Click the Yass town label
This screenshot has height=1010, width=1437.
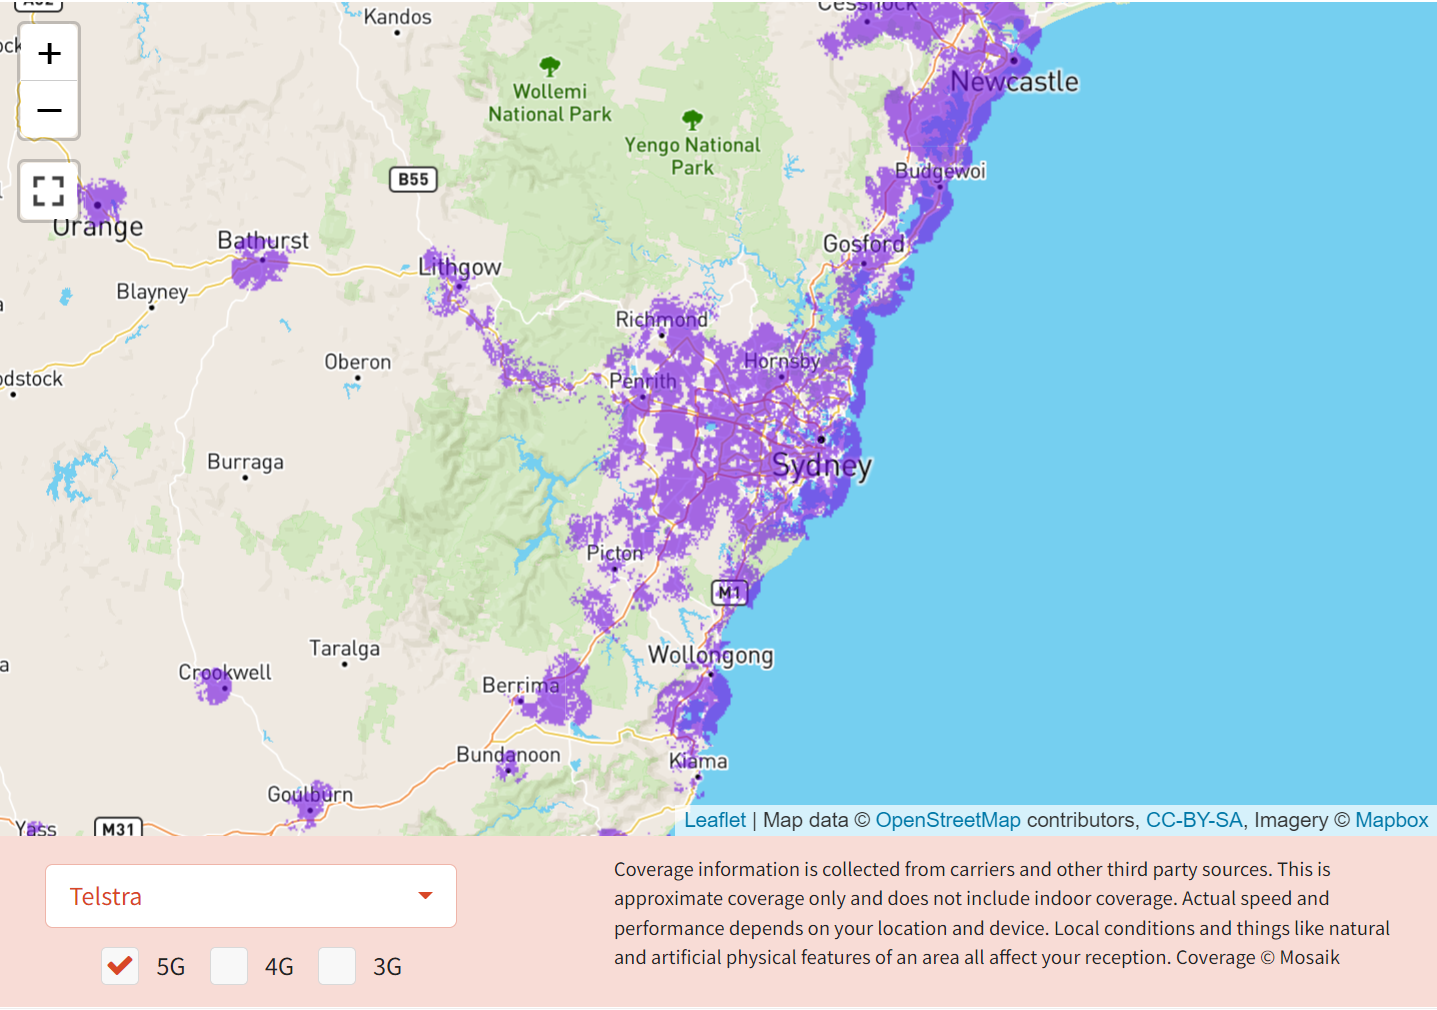[36, 828]
